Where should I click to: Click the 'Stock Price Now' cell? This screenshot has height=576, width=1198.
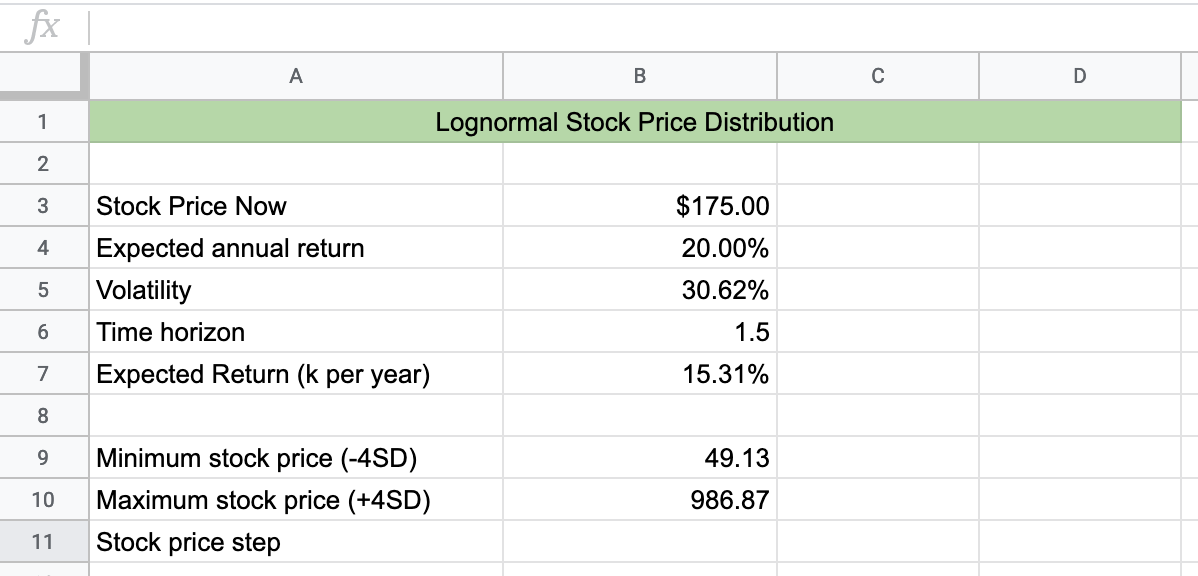pyautogui.click(x=296, y=205)
